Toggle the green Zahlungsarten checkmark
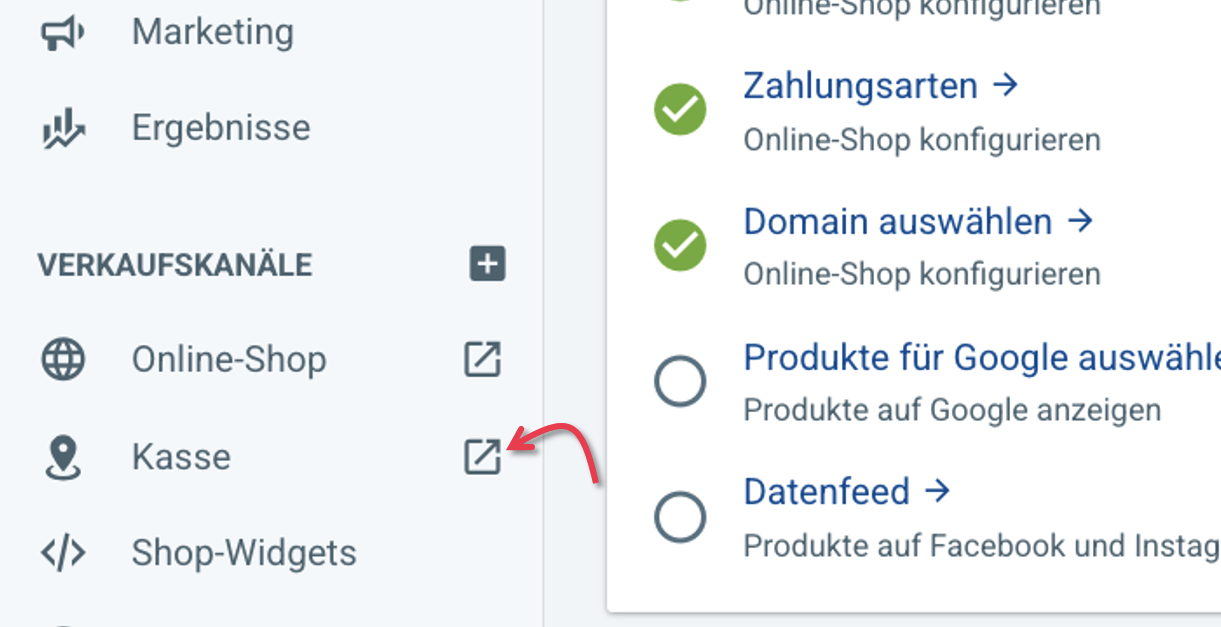1221x627 pixels. (680, 109)
